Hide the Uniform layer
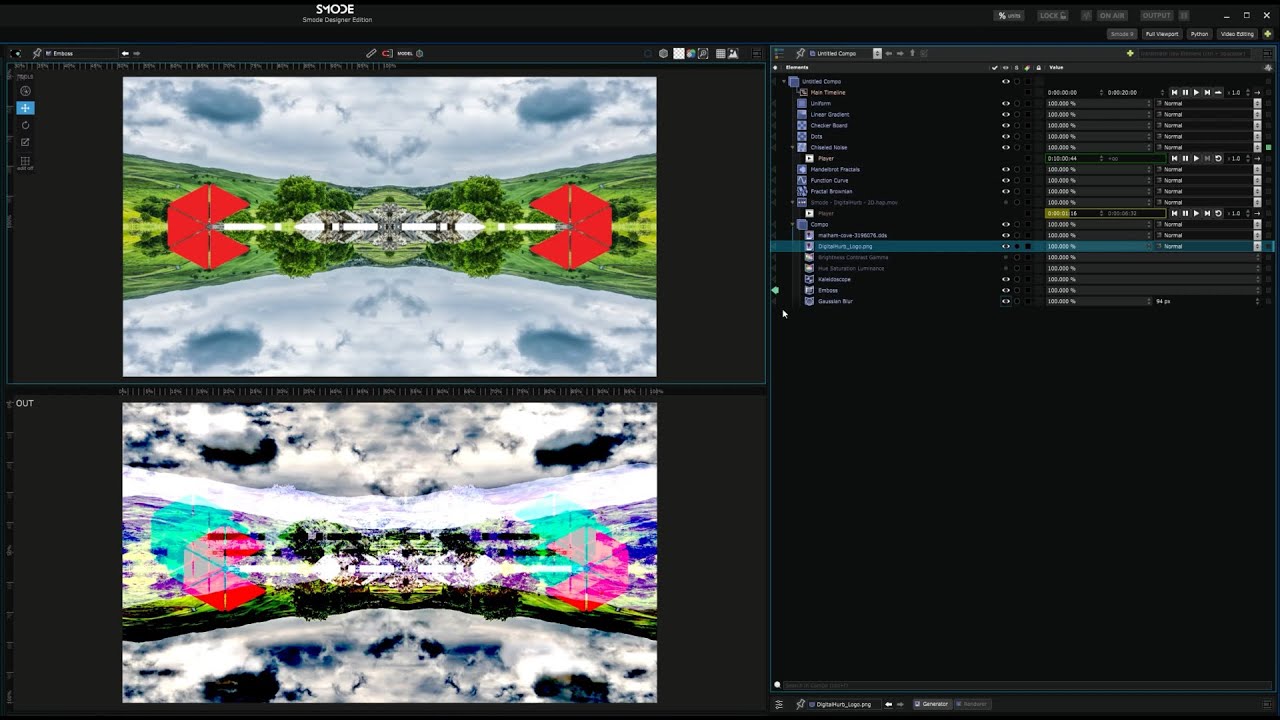Screen dimensions: 1280x720 [x=1006, y=103]
